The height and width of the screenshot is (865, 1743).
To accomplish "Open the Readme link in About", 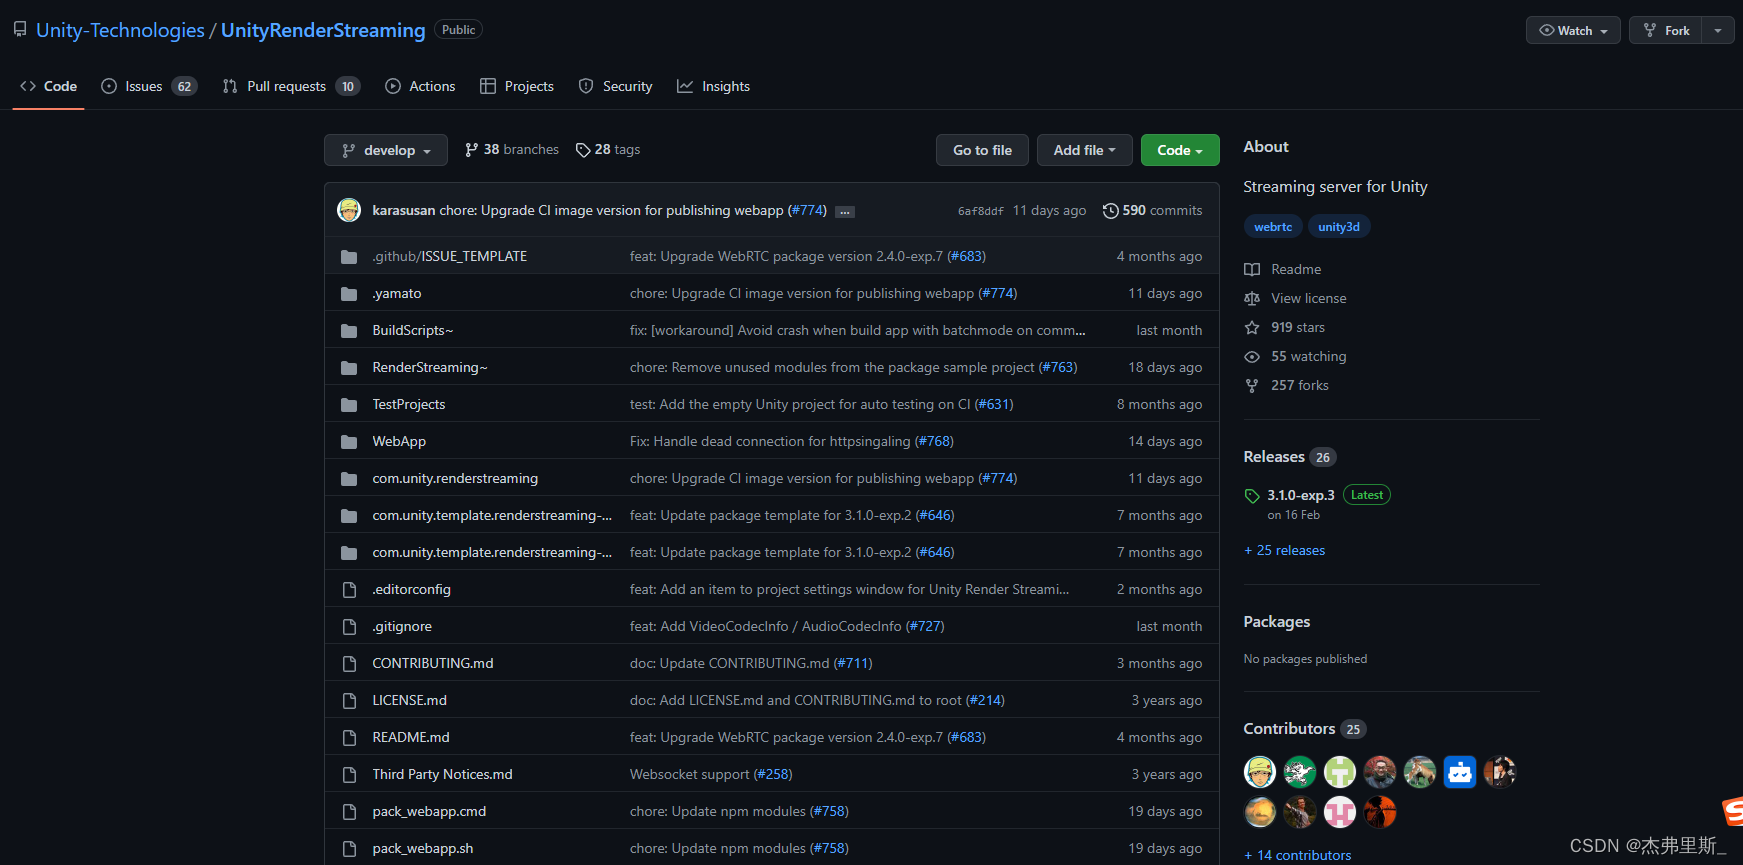I will [1283, 269].
